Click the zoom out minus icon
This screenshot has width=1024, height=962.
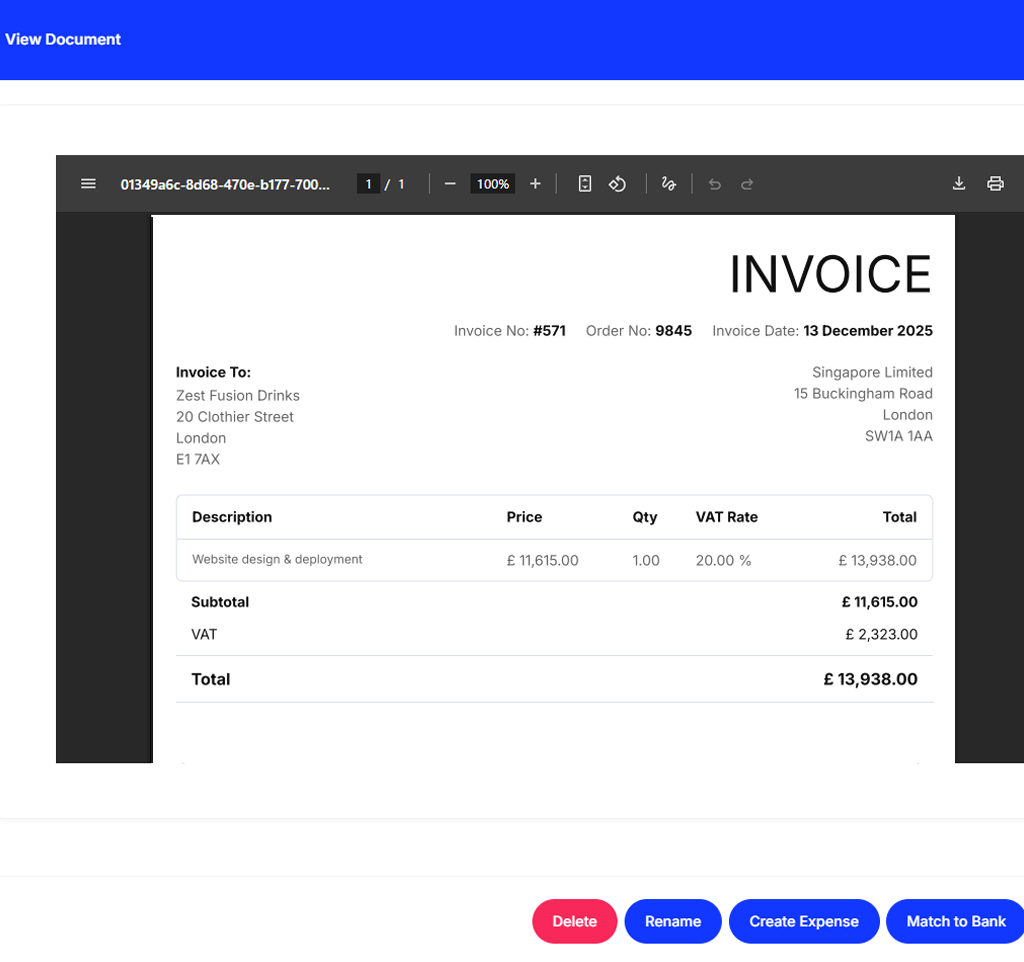point(450,184)
